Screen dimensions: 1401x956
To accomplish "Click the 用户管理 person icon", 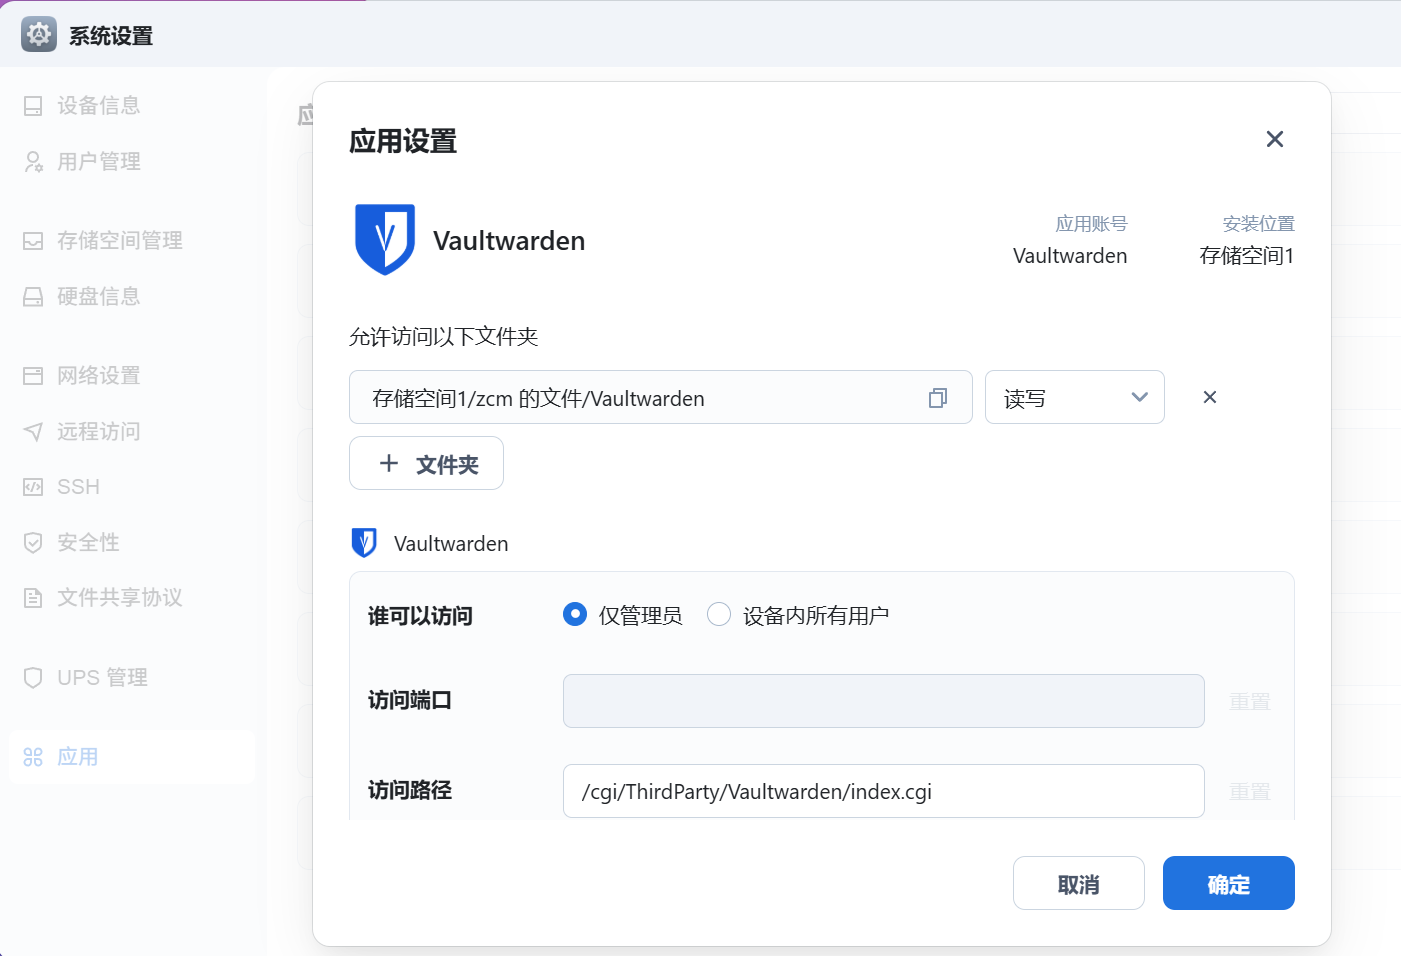I will (x=33, y=161).
